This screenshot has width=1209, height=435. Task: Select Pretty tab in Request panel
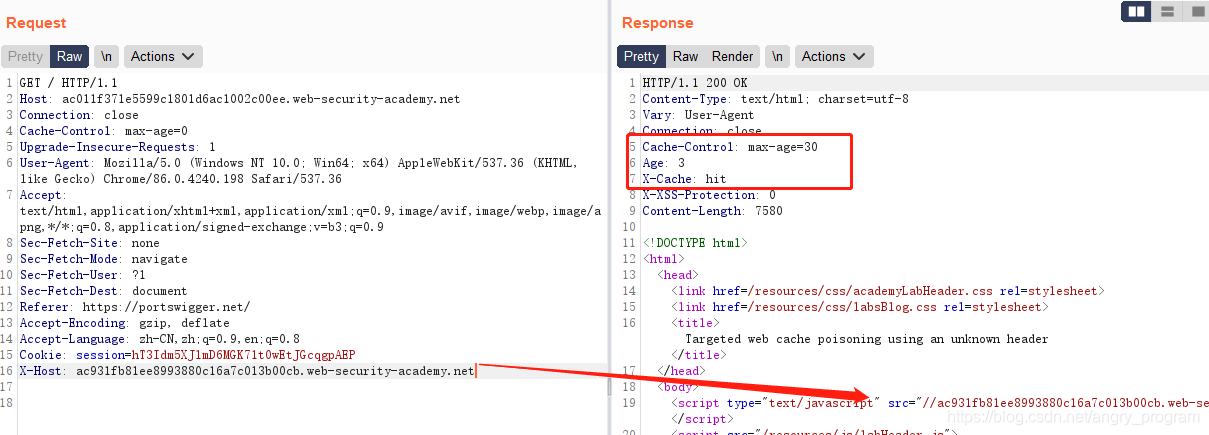(26, 57)
